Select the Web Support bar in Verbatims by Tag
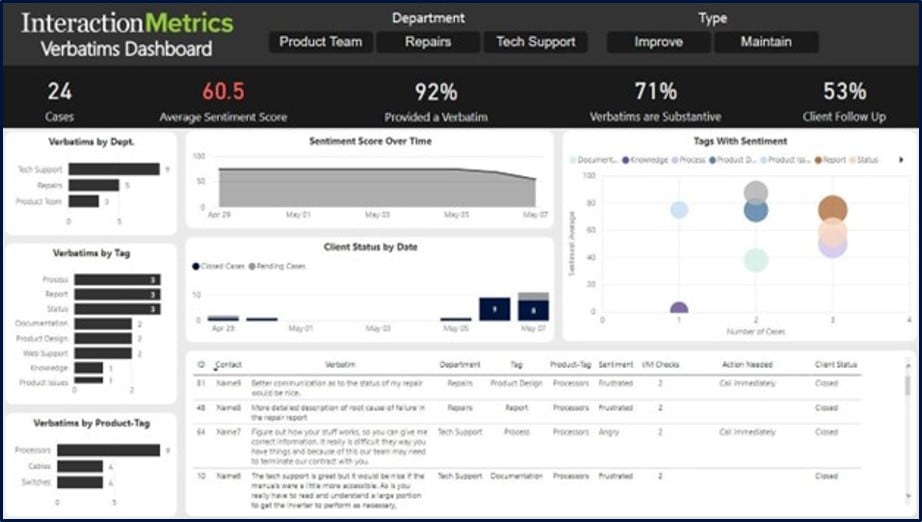The image size is (922, 522). 103,353
